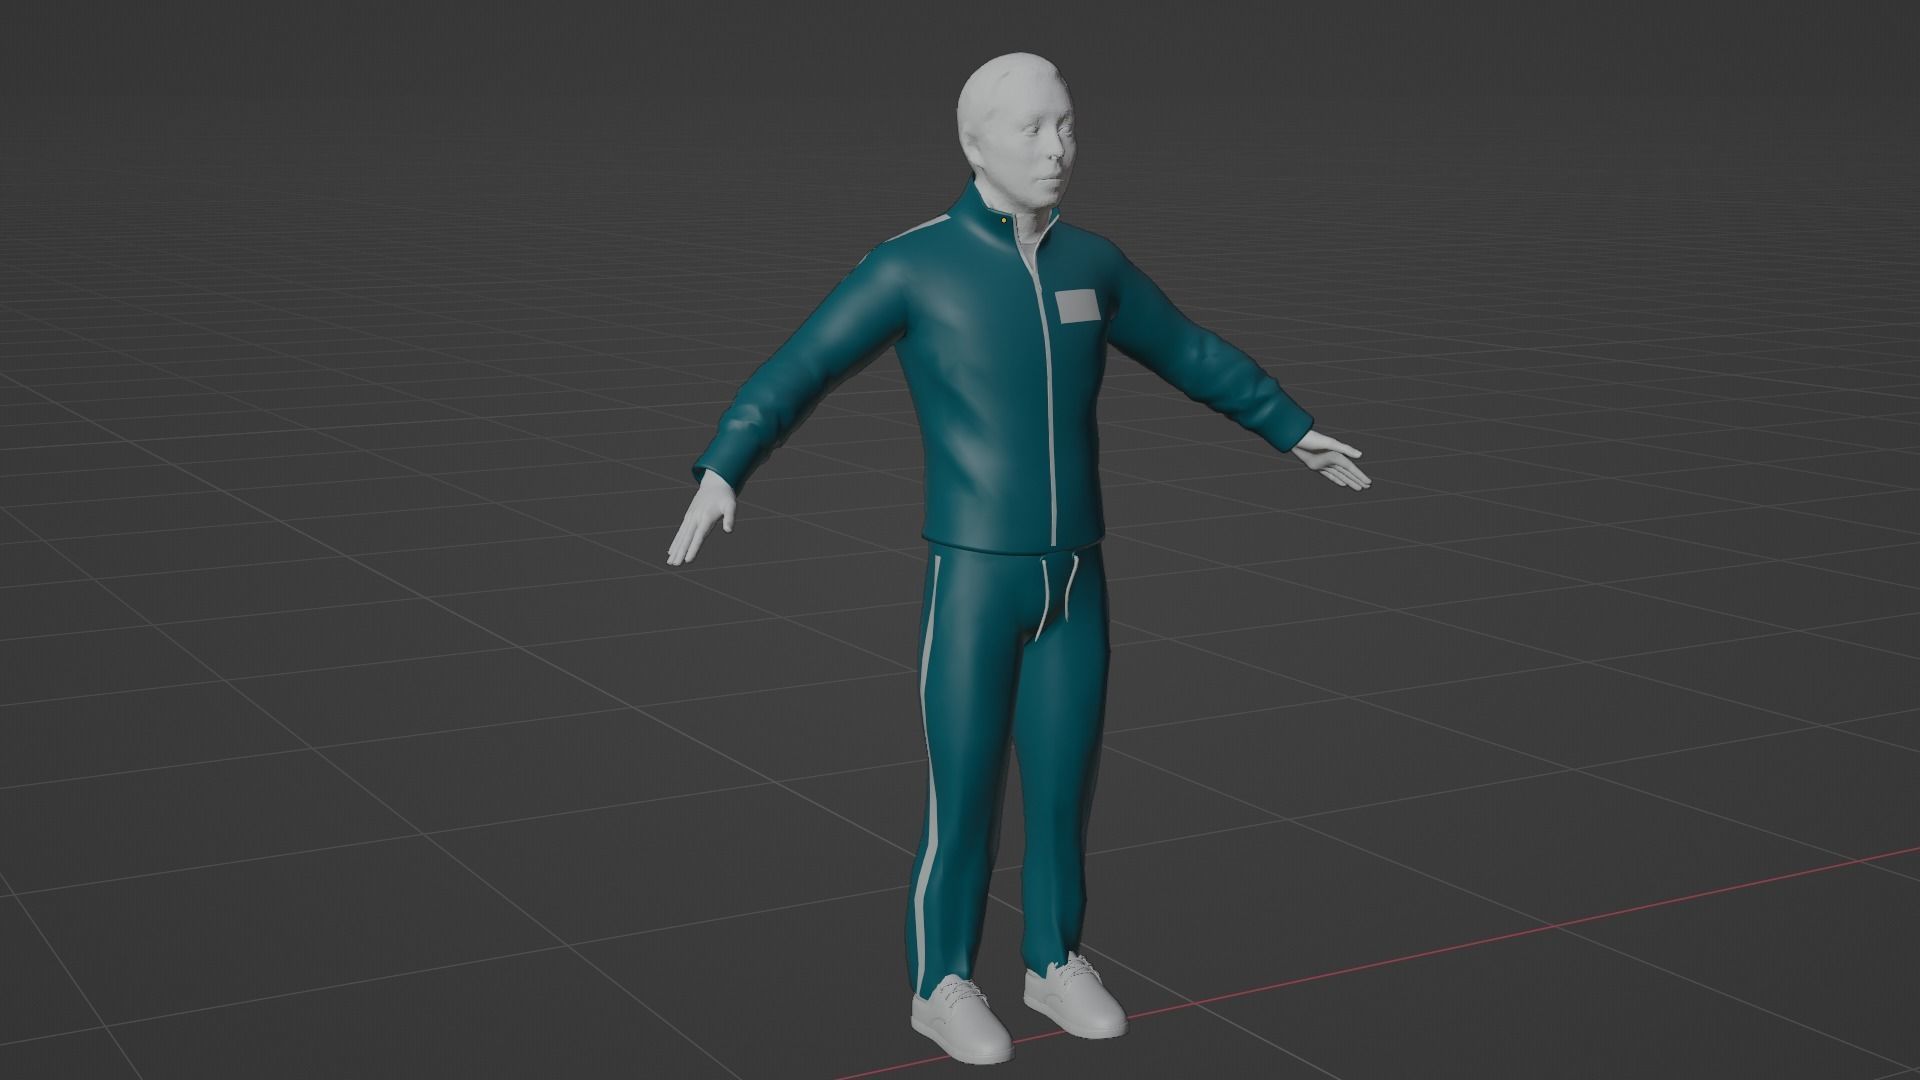1920x1080 pixels.
Task: Select the teal trousers mesh
Action: pos(1010,770)
